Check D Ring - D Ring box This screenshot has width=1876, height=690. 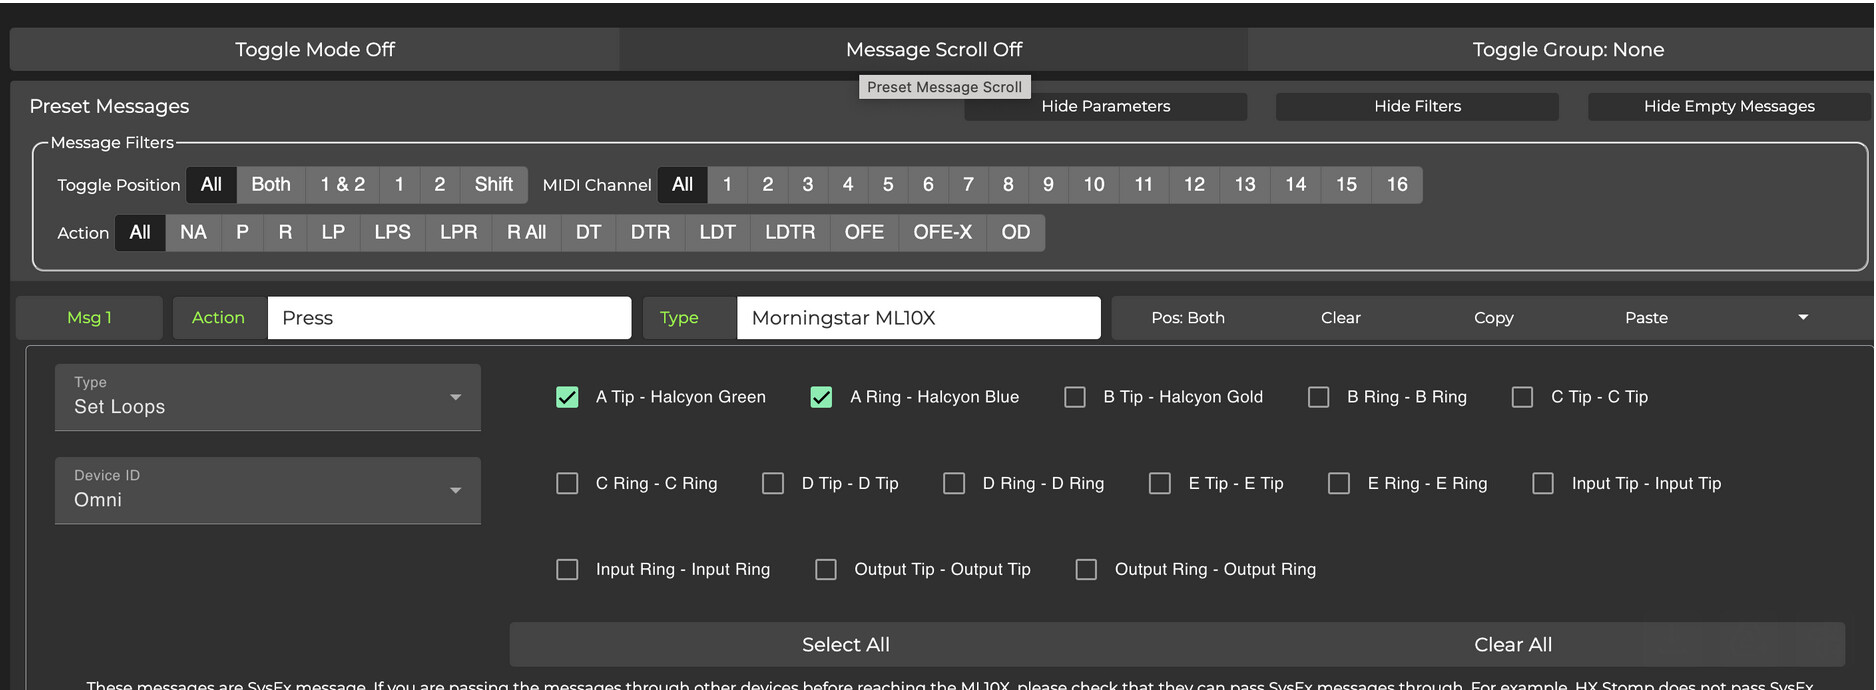(x=954, y=483)
